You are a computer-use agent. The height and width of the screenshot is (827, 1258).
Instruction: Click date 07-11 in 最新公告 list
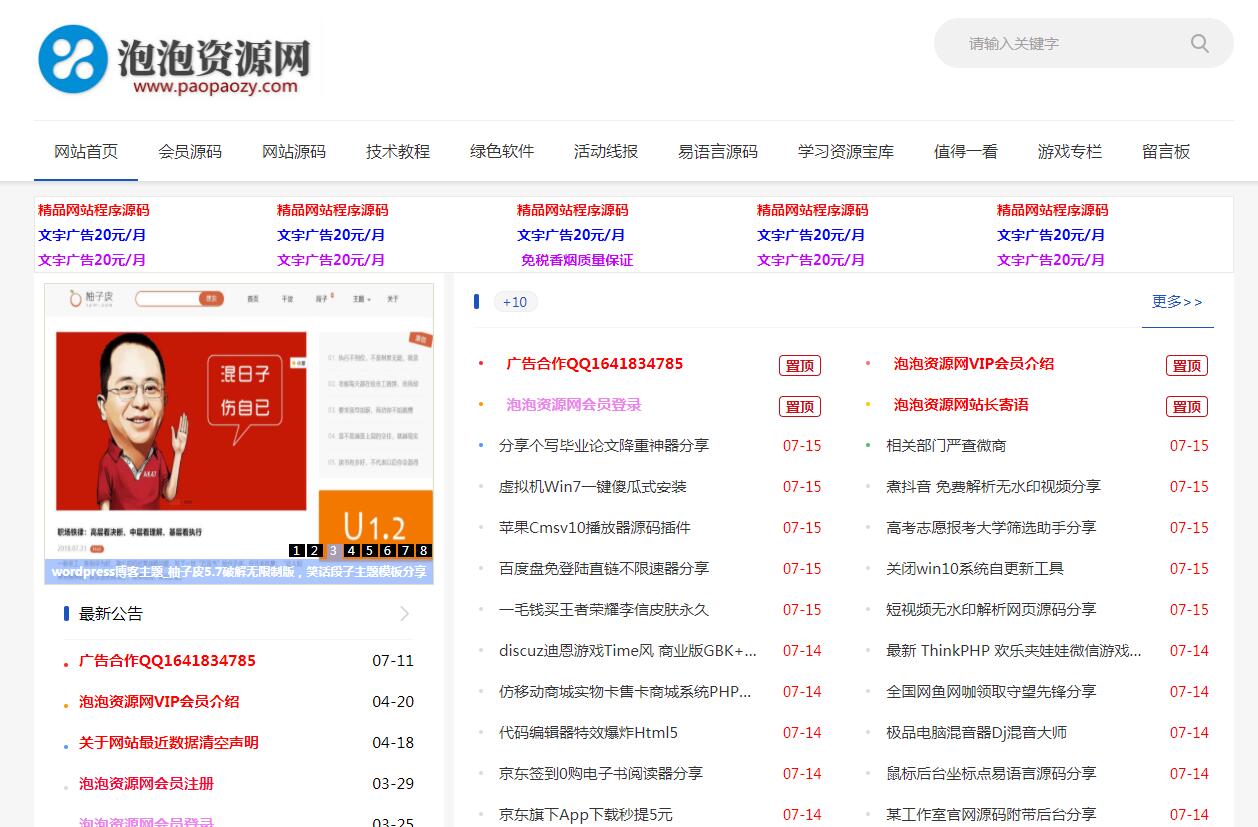(393, 661)
